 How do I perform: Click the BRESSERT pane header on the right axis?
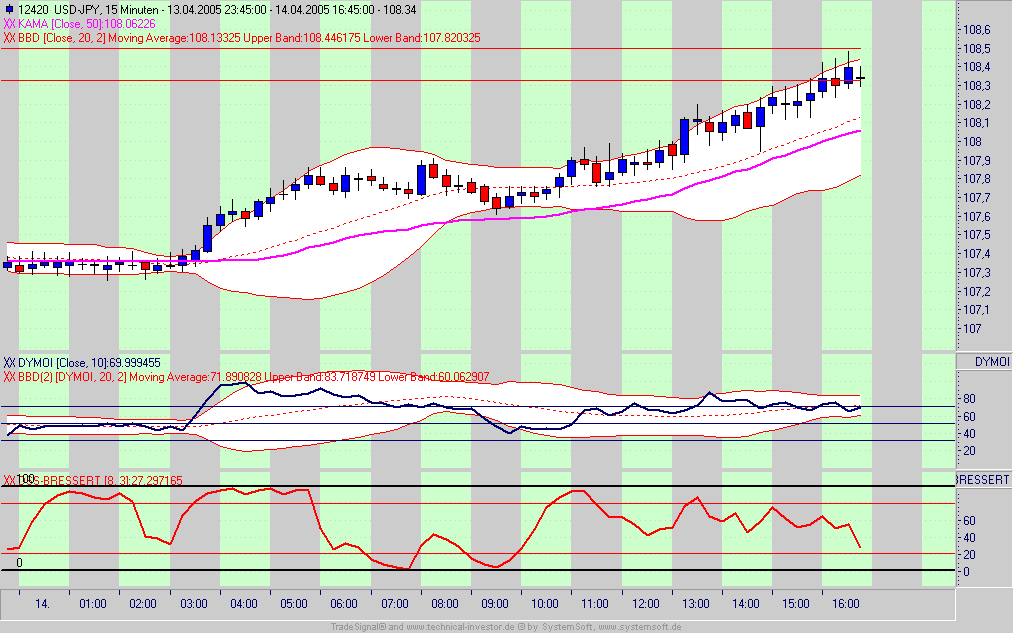(x=984, y=480)
